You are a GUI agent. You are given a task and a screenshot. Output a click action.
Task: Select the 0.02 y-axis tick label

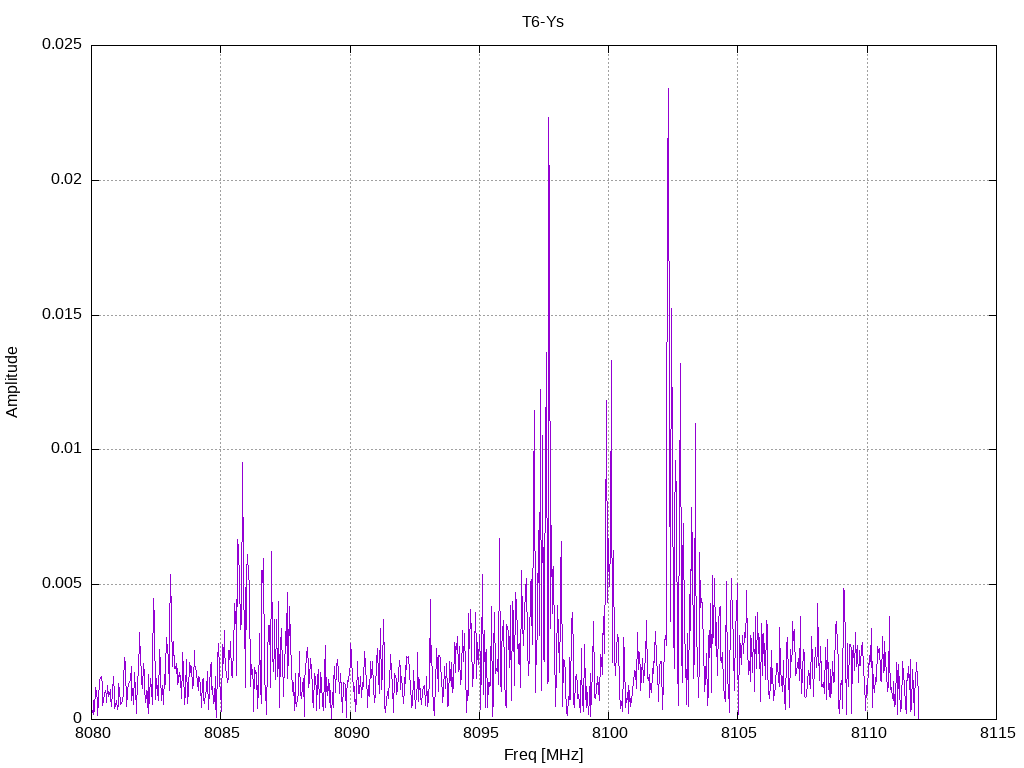66,180
